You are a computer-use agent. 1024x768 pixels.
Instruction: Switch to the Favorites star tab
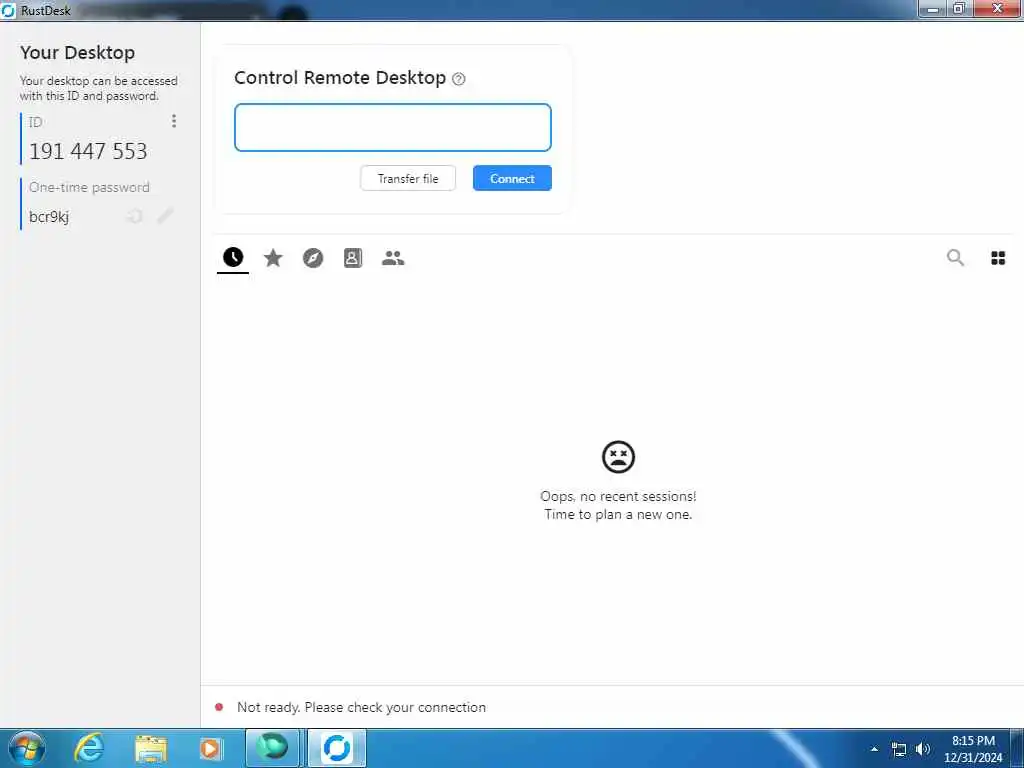[x=273, y=258]
